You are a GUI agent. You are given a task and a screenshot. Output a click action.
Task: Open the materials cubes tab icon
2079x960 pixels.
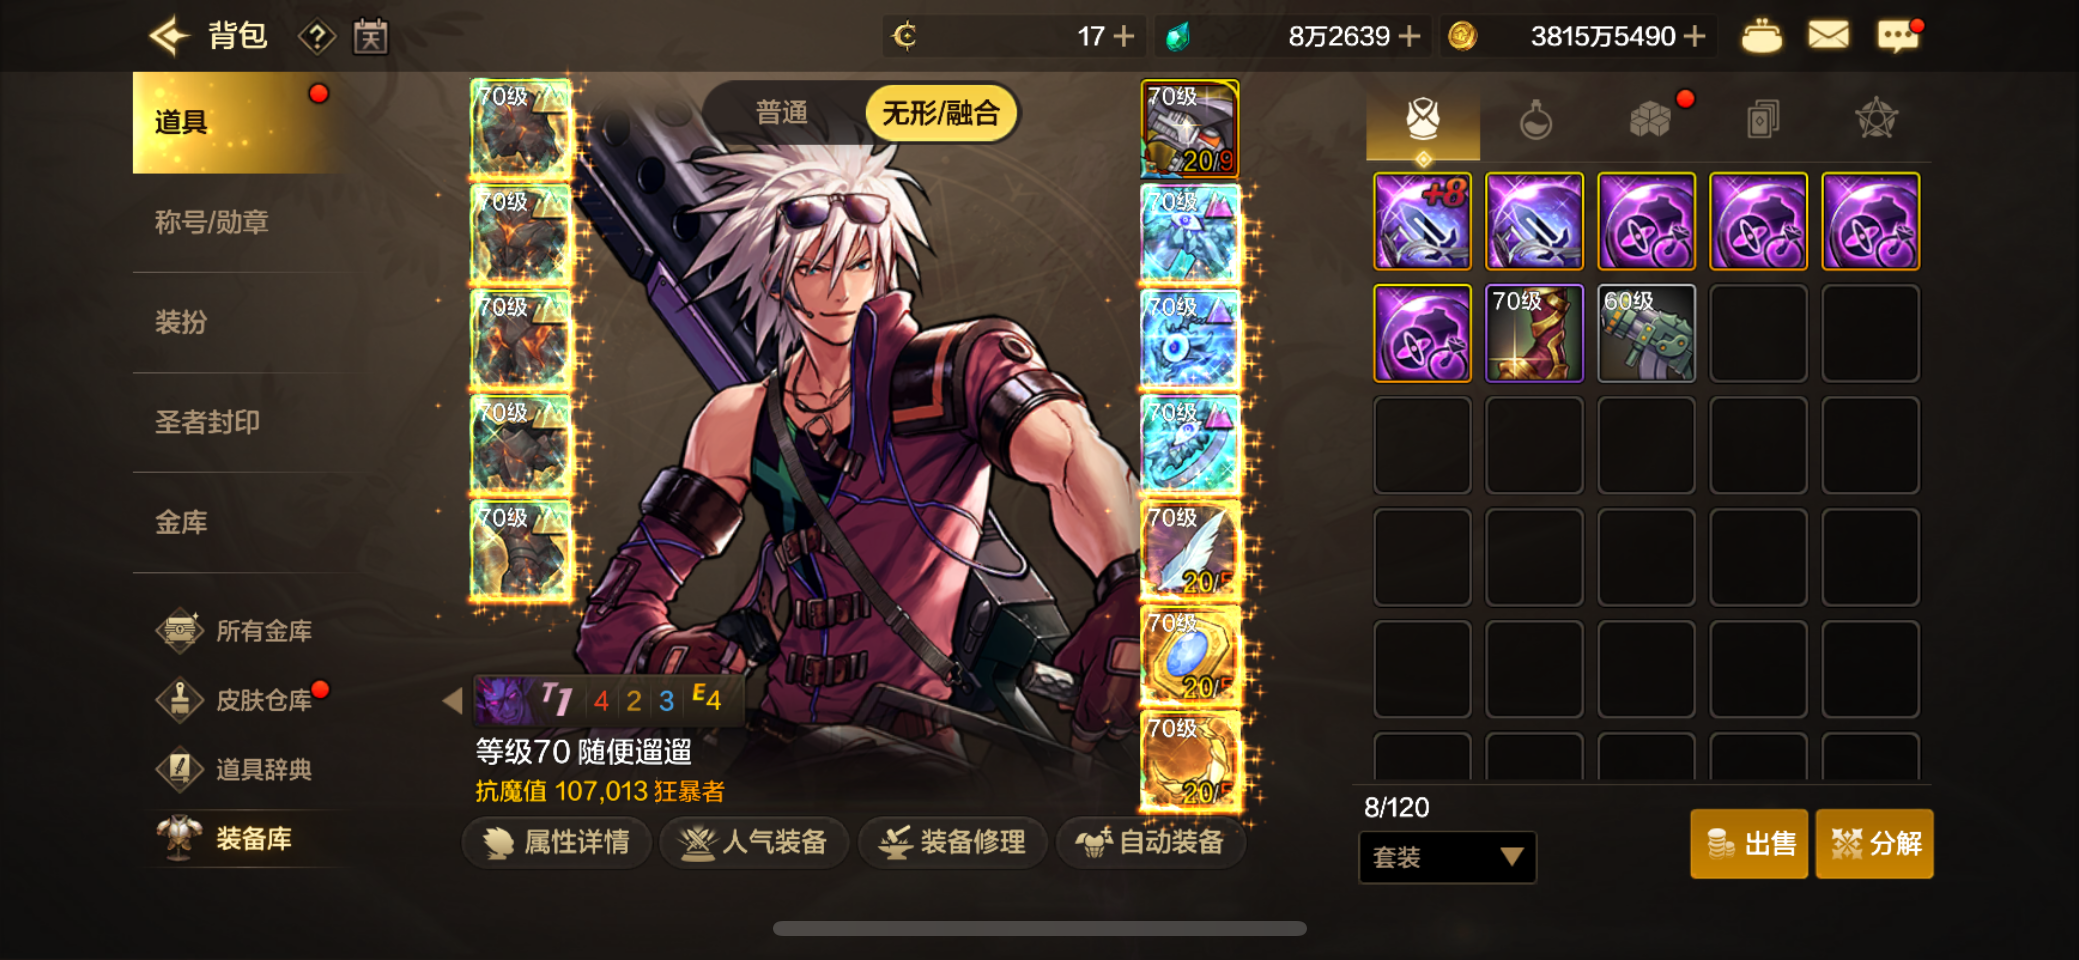(1649, 121)
